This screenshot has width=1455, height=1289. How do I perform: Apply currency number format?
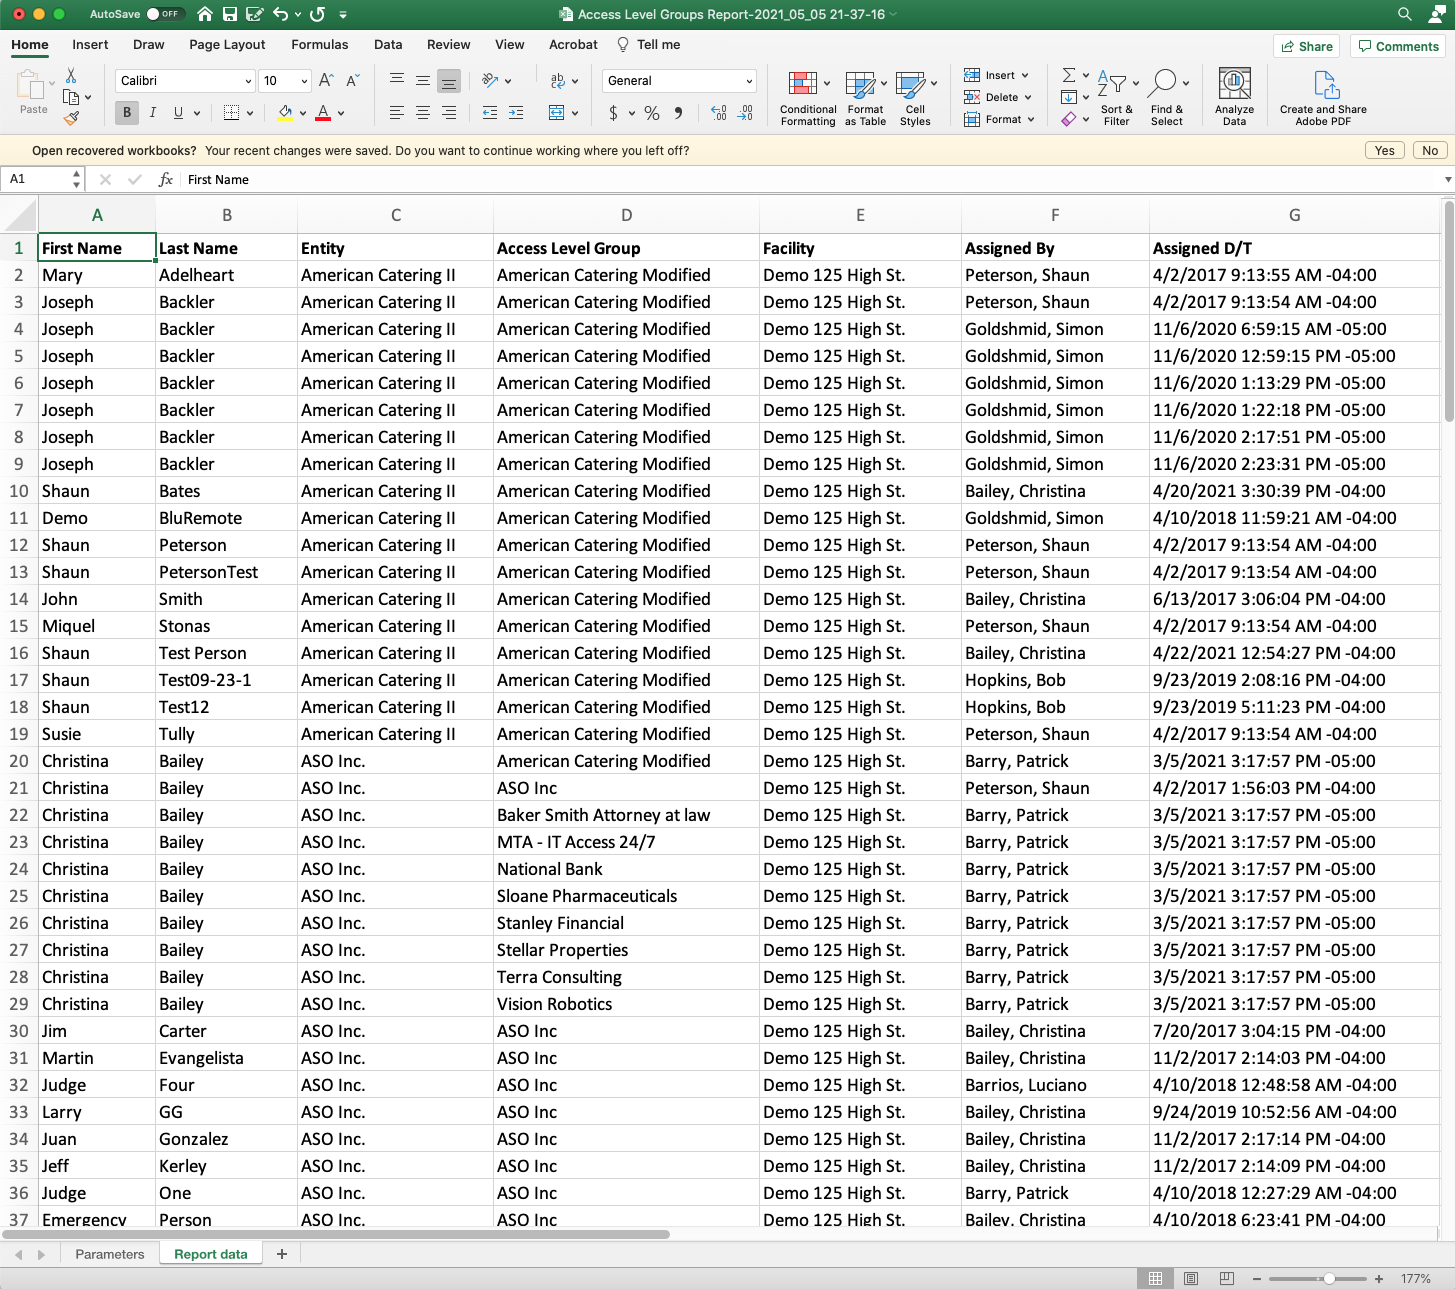pyautogui.click(x=614, y=113)
